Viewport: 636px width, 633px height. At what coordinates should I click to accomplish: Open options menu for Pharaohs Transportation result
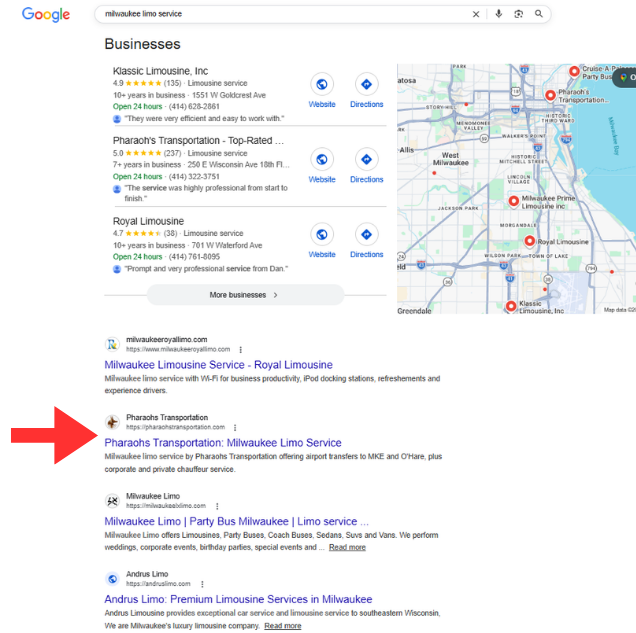(x=234, y=427)
